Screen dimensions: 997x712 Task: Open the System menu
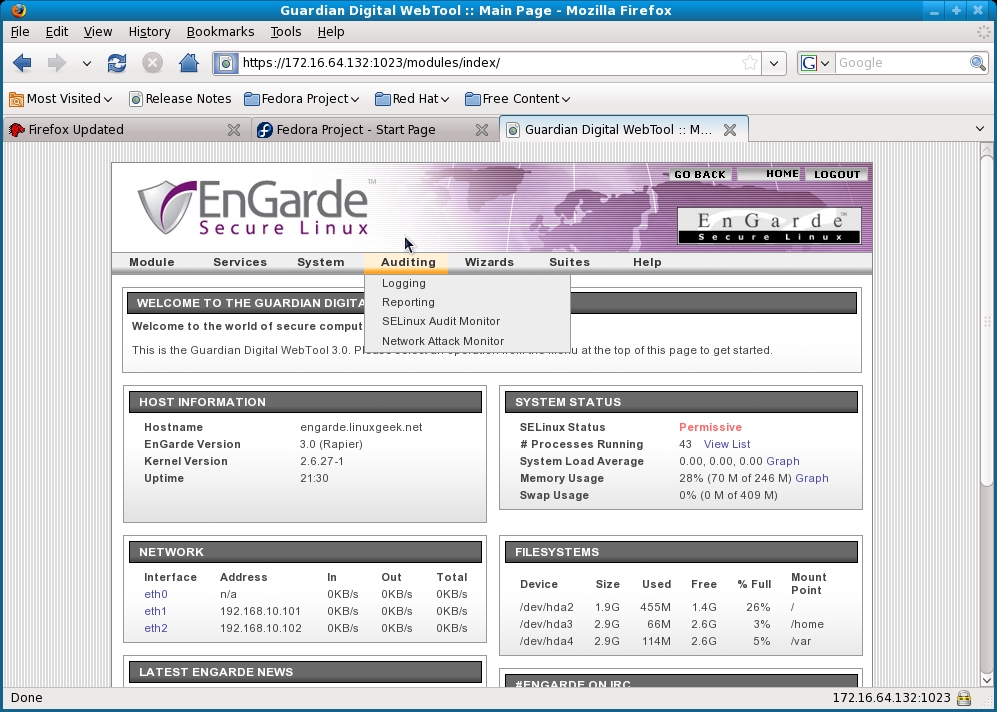pyautogui.click(x=320, y=262)
